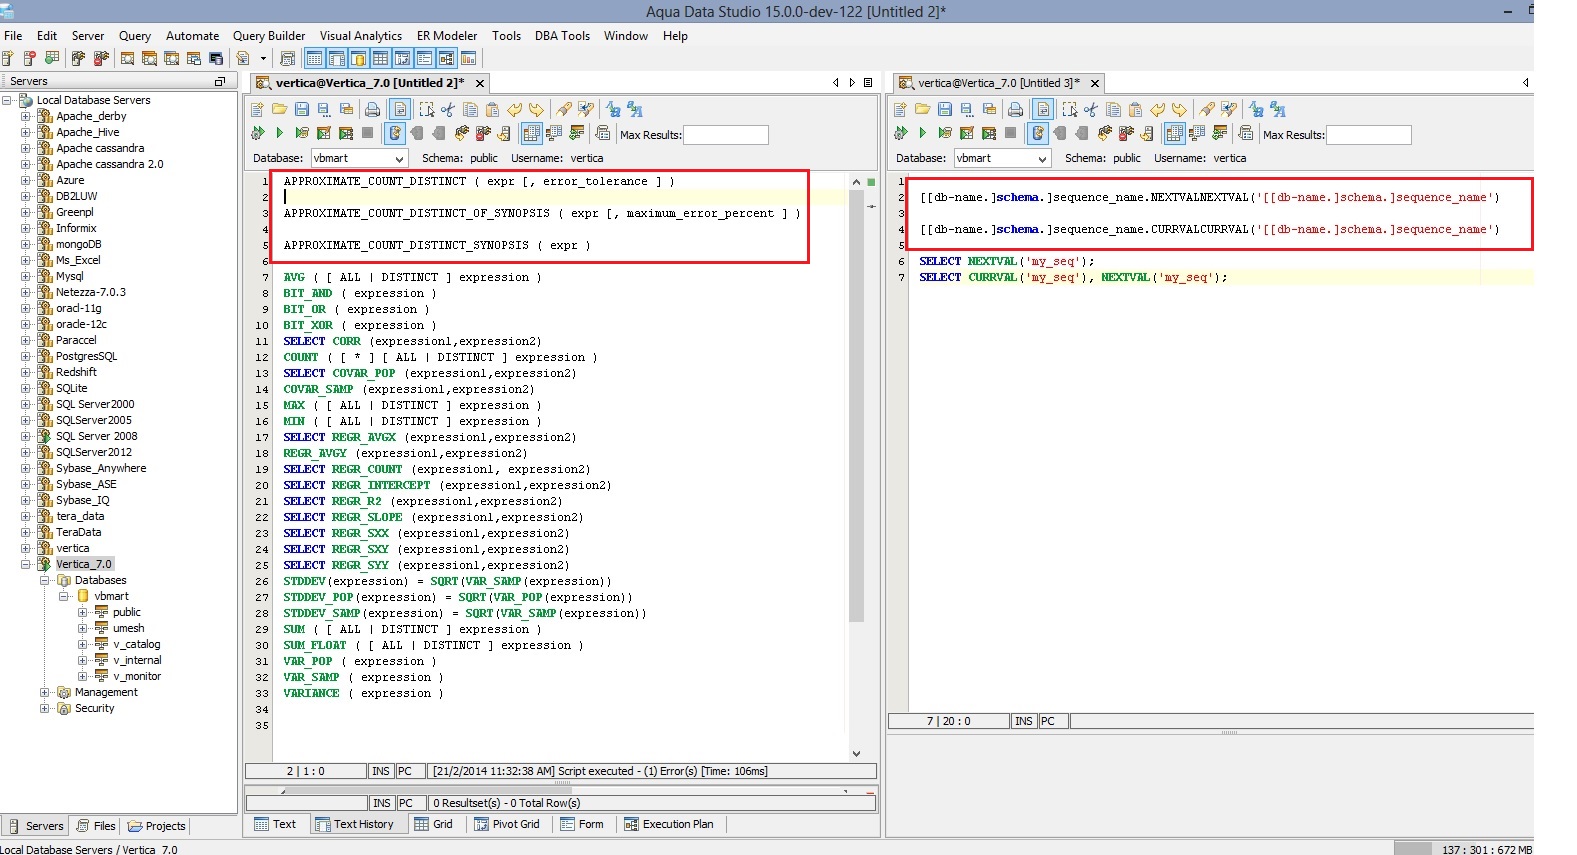Toggle the Servers panel restore button

219,81
